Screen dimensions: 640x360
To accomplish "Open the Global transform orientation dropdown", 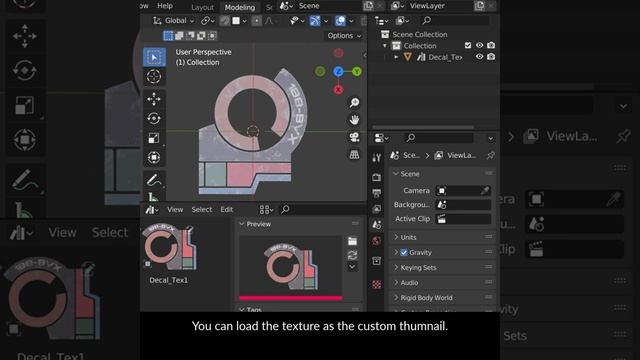I will [x=174, y=21].
